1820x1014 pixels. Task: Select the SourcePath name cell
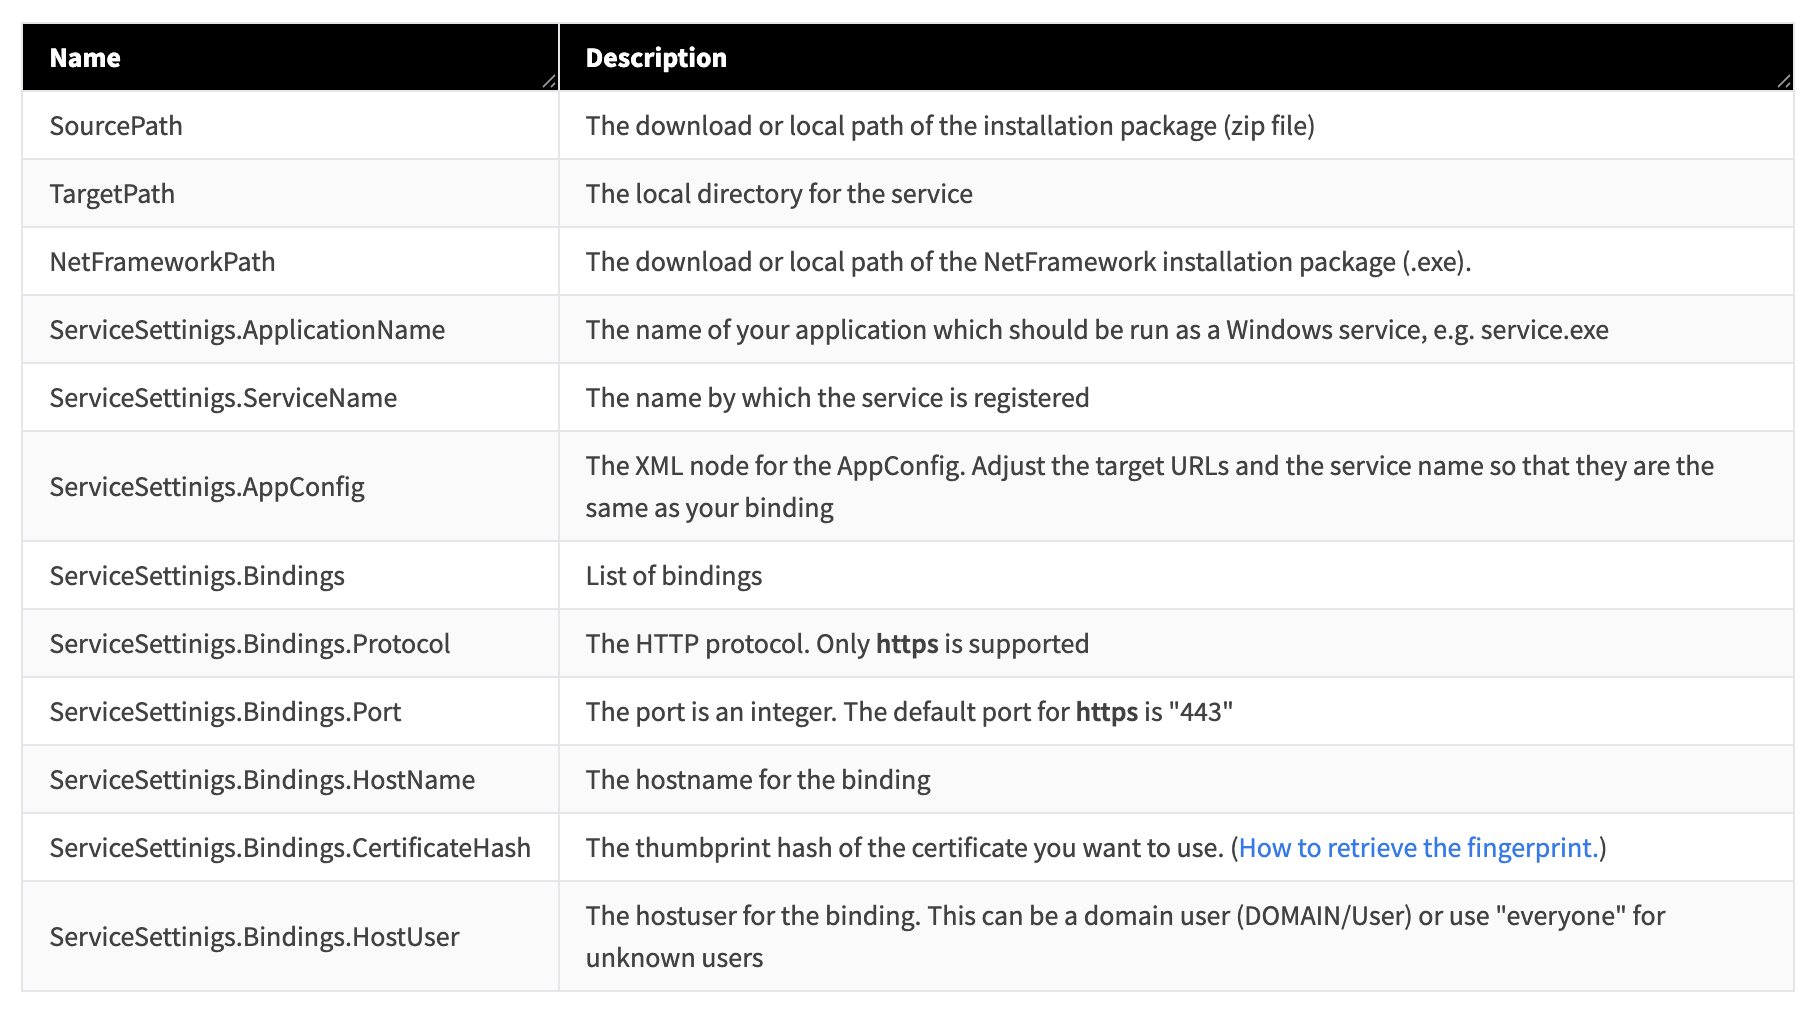116,126
